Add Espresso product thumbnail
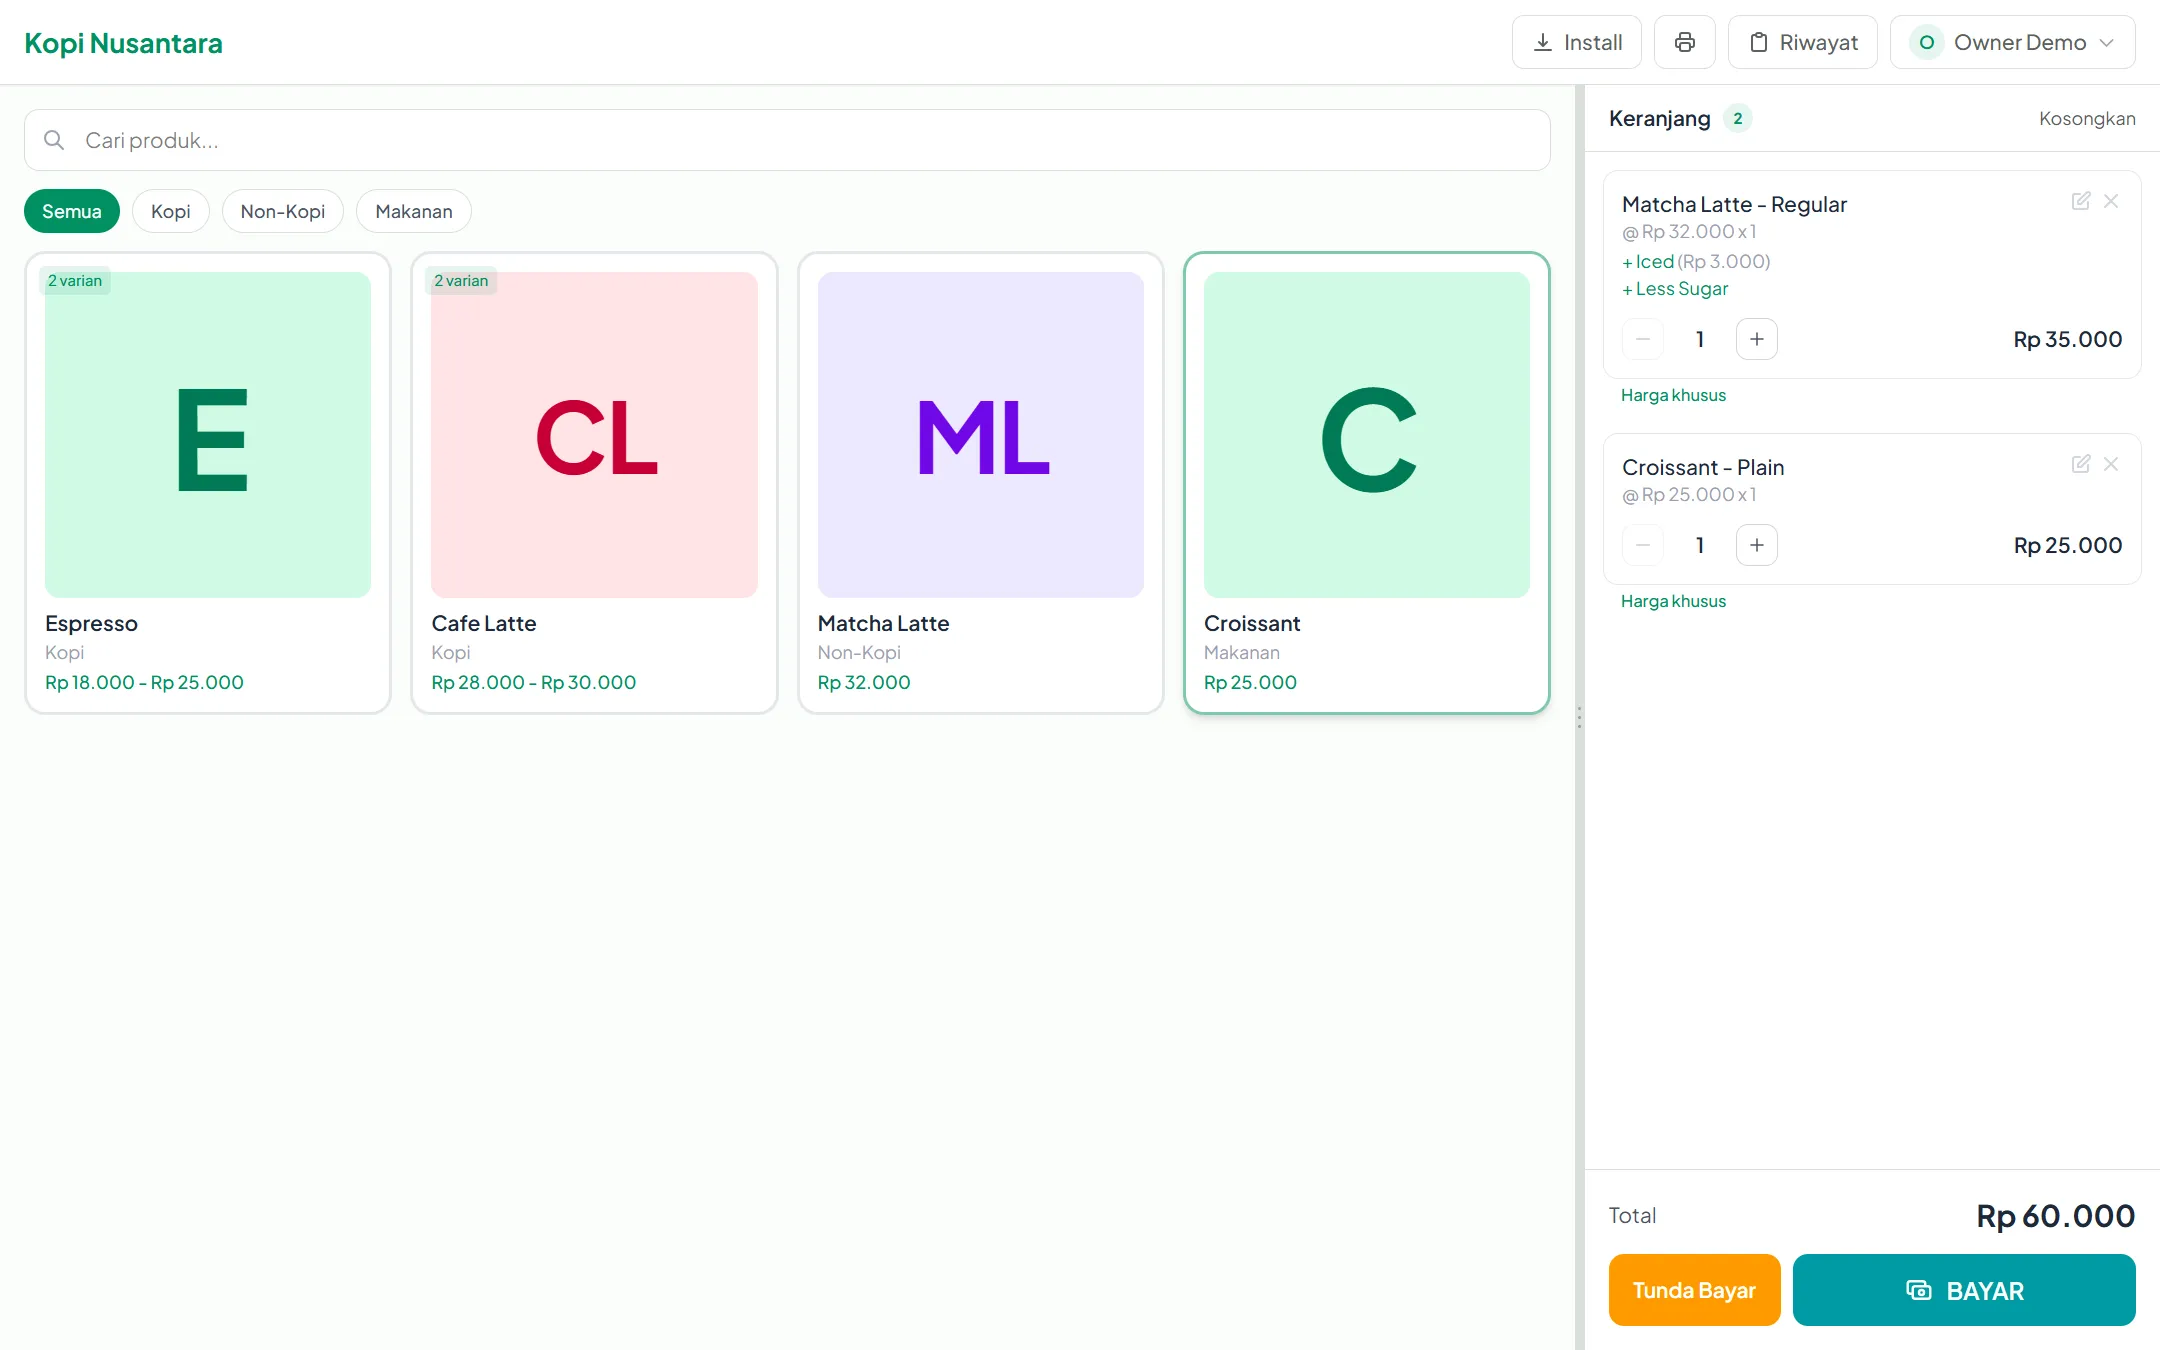This screenshot has height=1350, width=2160. tap(208, 435)
